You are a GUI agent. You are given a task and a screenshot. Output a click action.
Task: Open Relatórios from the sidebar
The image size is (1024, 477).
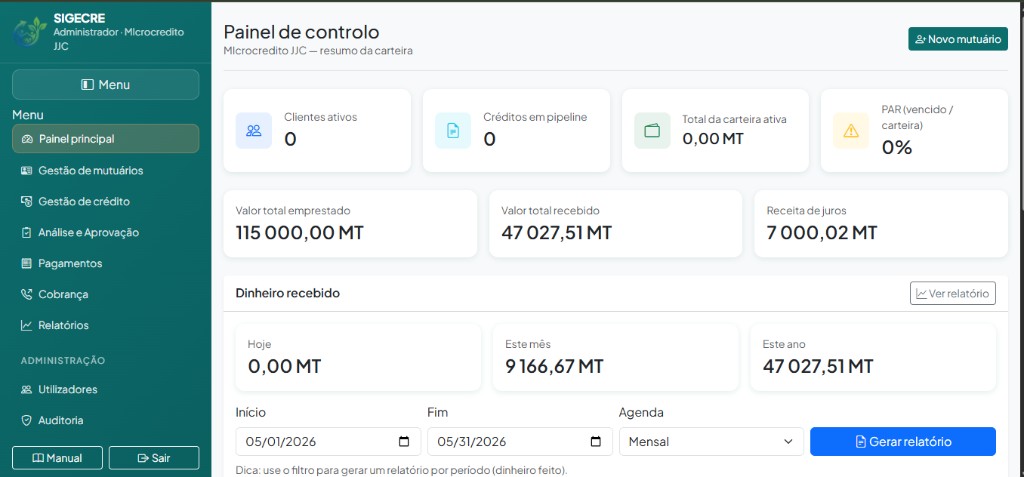[x=106, y=325]
